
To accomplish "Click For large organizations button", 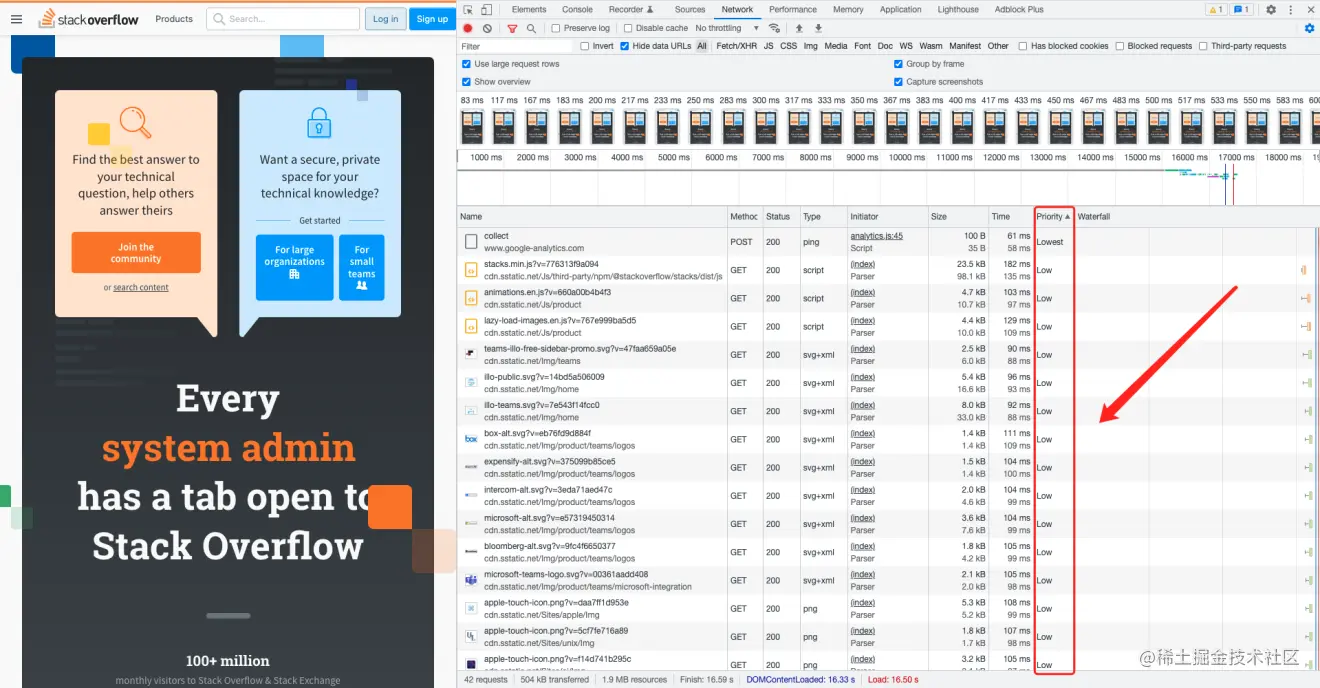I will click(x=294, y=267).
